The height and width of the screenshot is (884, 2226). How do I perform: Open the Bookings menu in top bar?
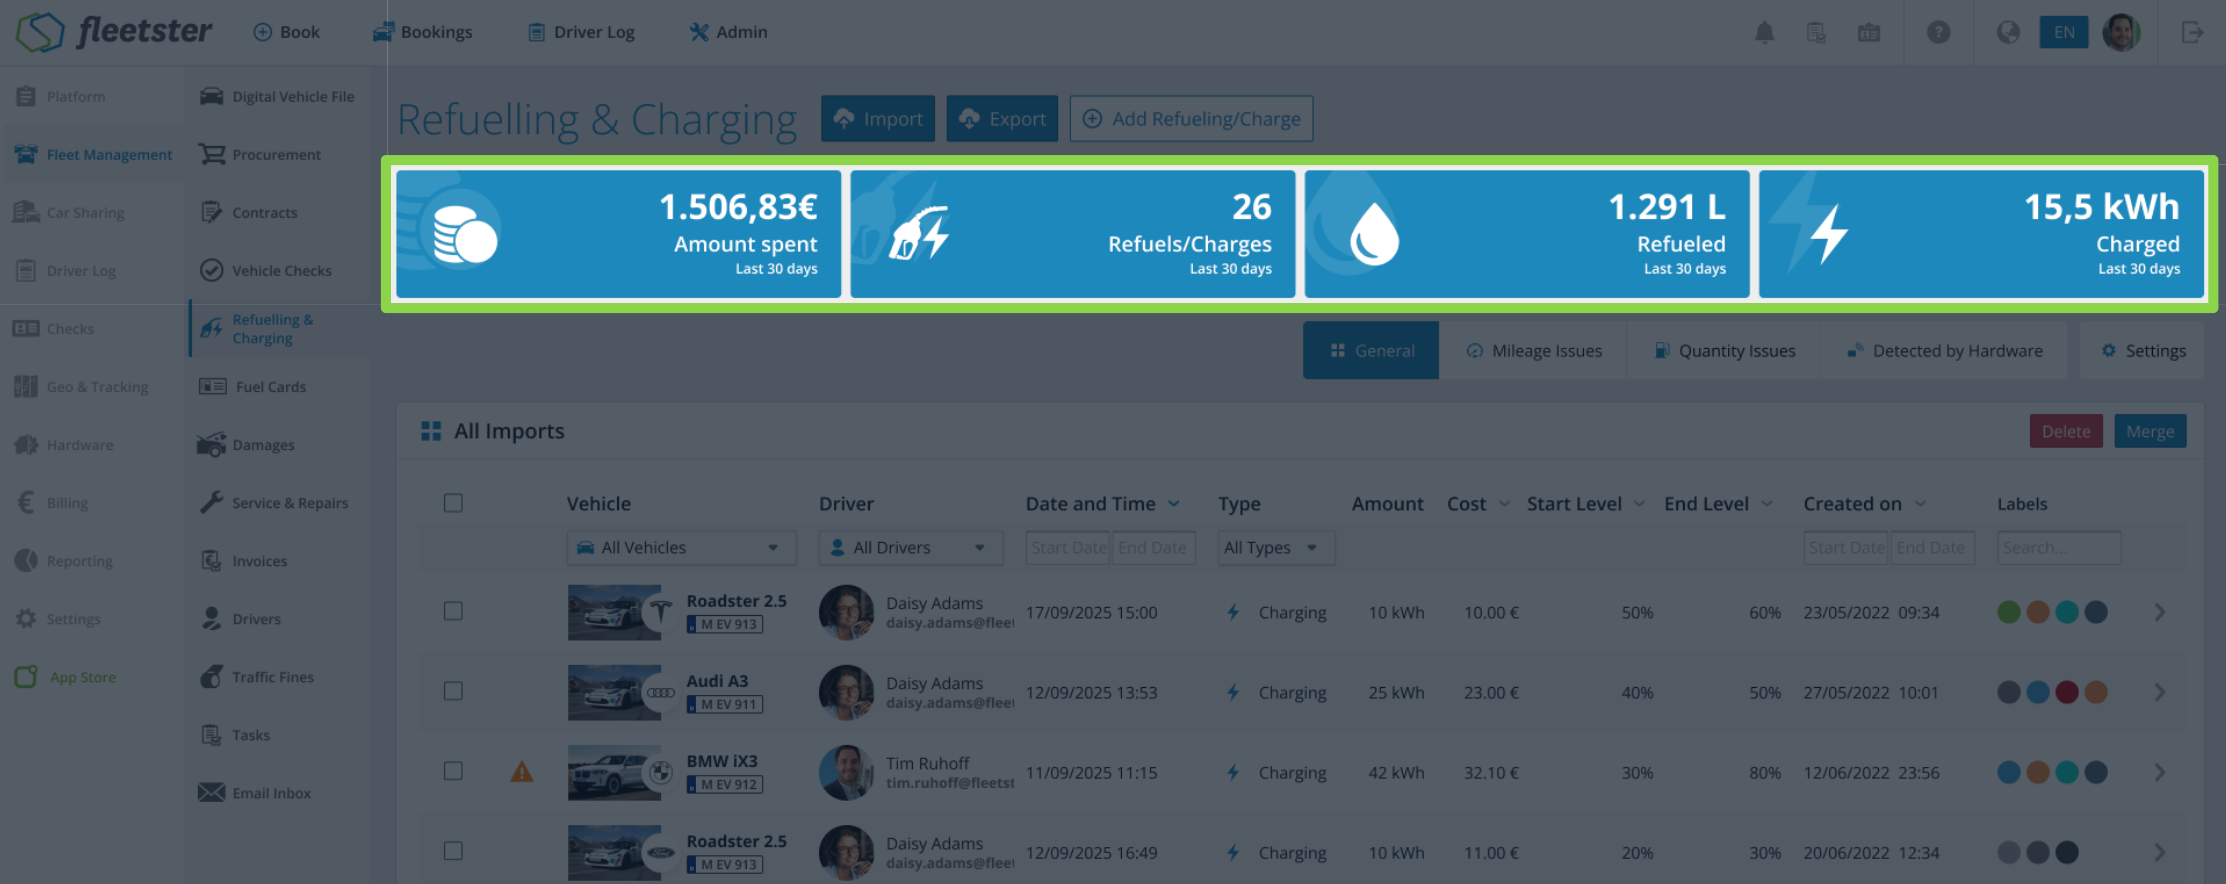click(x=422, y=32)
